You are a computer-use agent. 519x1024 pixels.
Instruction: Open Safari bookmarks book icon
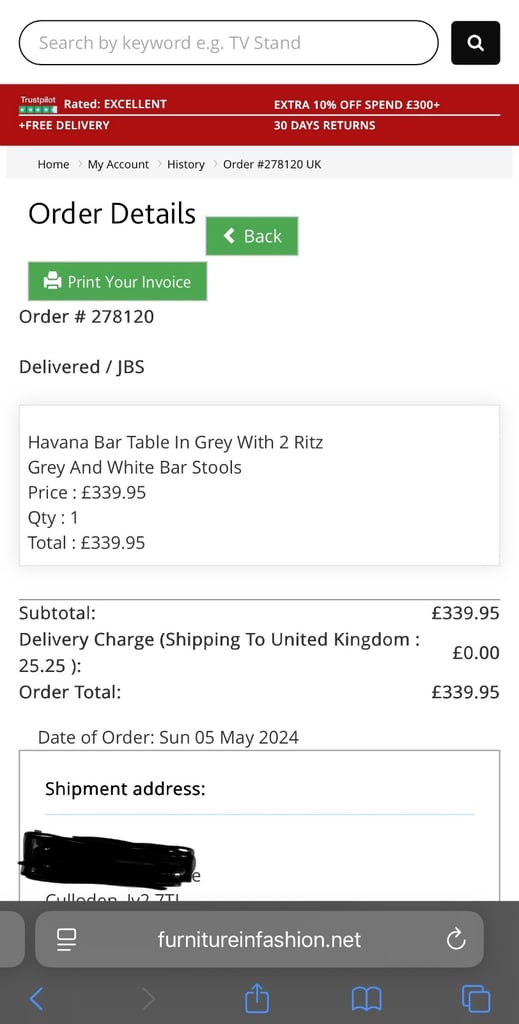click(x=366, y=999)
